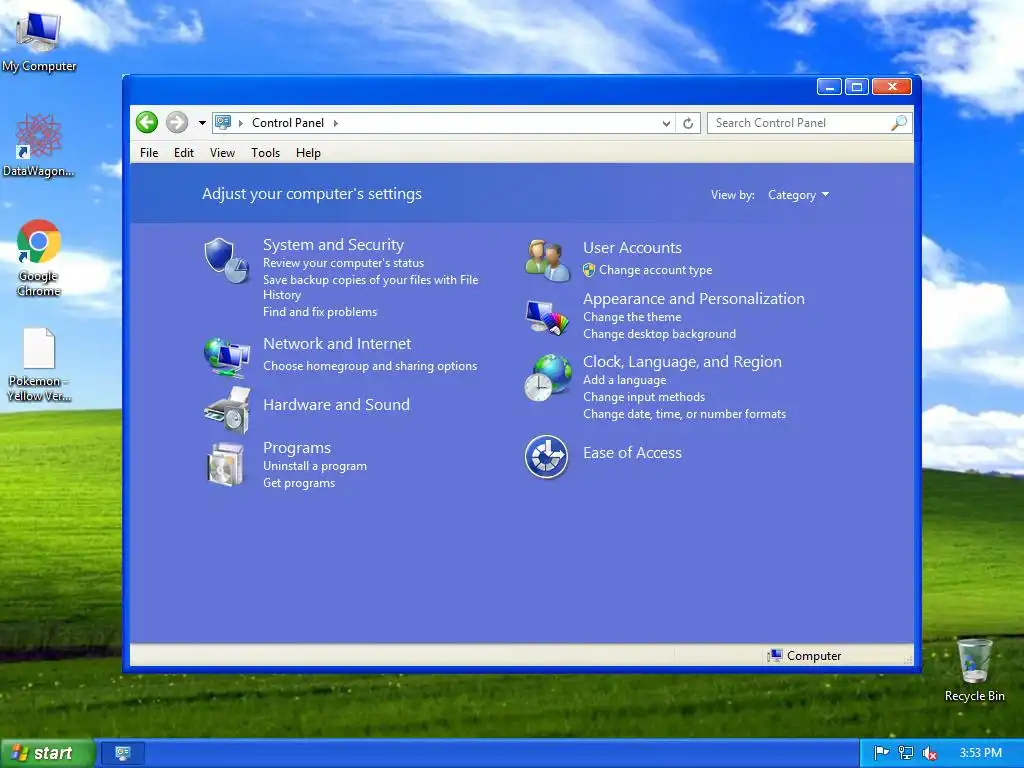This screenshot has width=1024, height=768.
Task: Click the Network and Internet globe icon
Action: point(227,357)
